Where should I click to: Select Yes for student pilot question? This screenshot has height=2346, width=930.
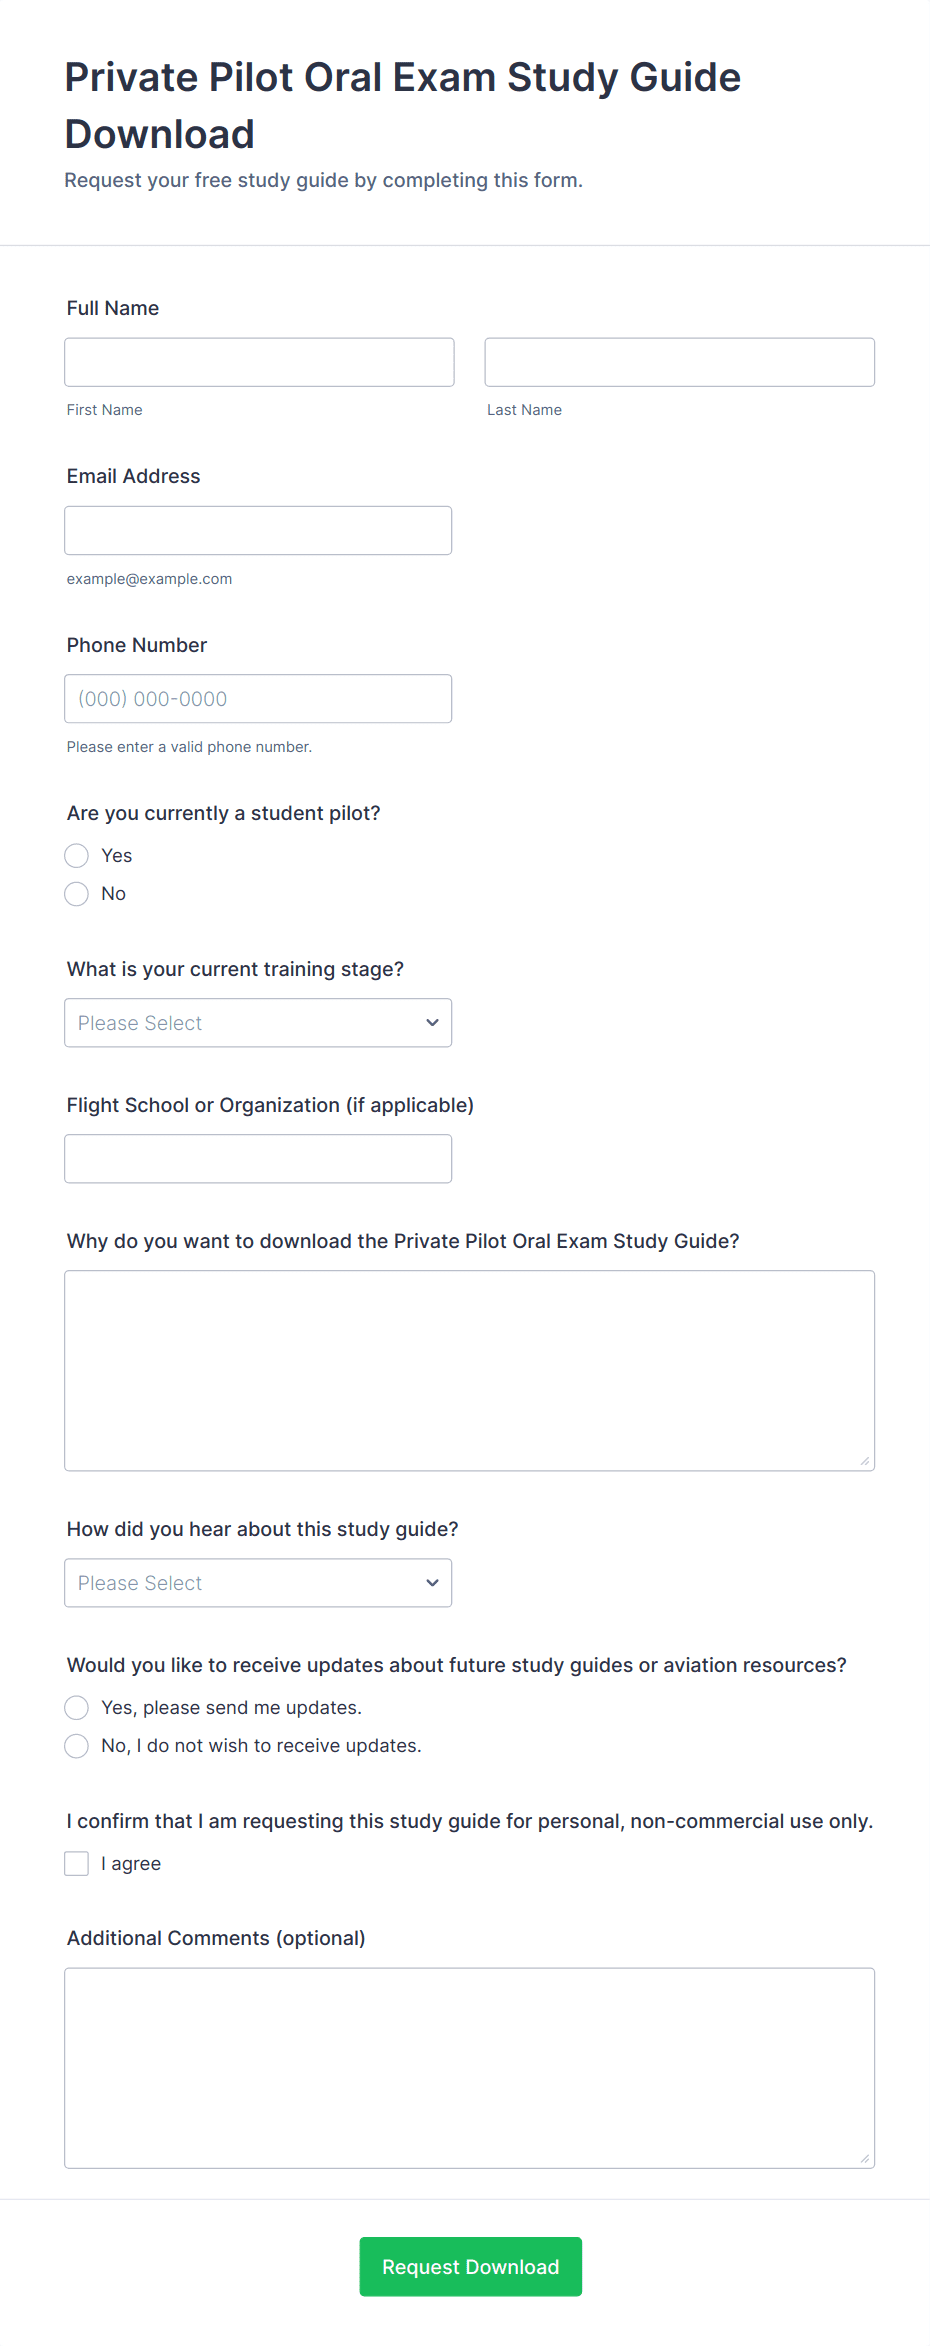[77, 856]
